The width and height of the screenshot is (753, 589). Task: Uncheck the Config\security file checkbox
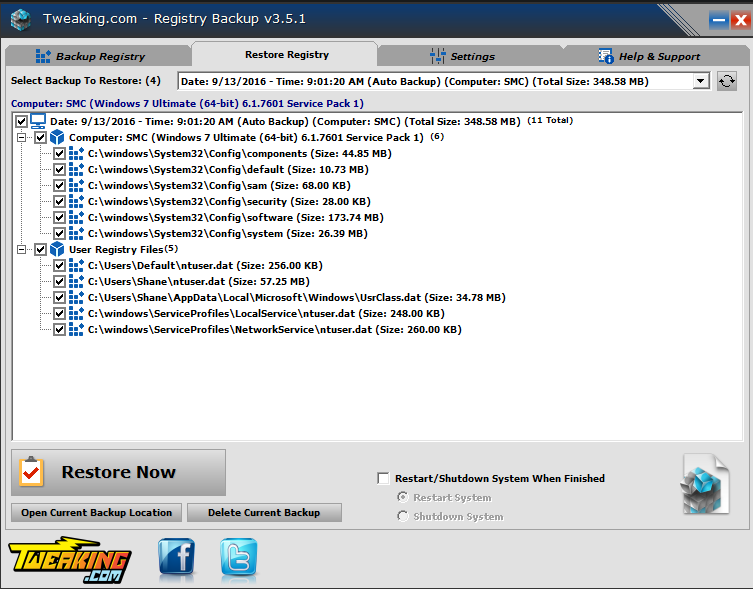pos(59,202)
